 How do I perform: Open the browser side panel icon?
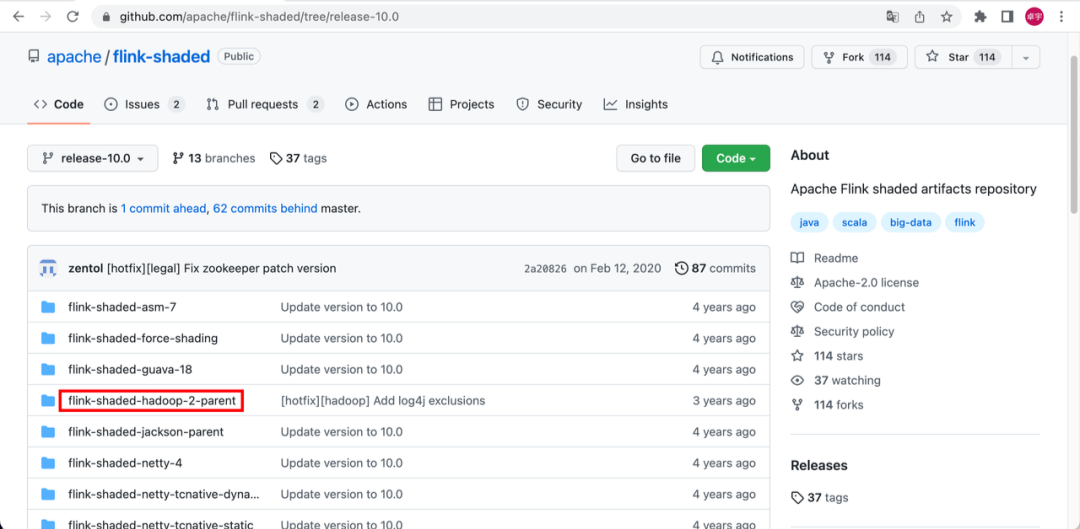(1007, 17)
